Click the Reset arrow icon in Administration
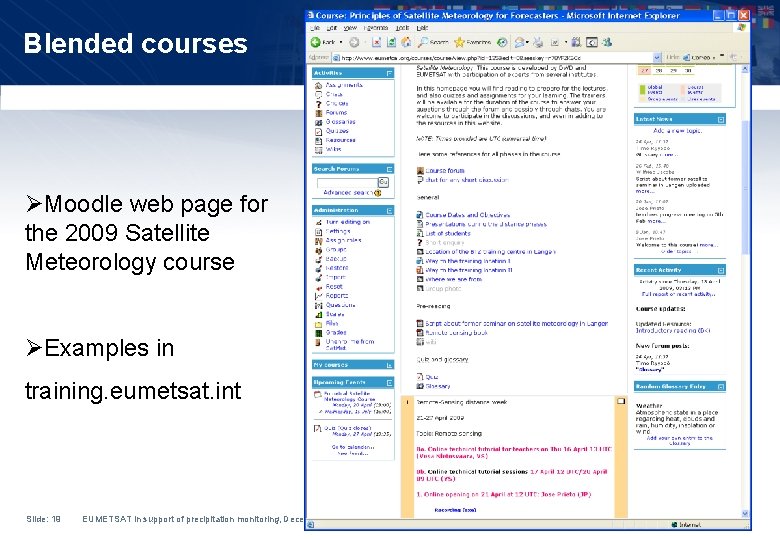 point(318,287)
